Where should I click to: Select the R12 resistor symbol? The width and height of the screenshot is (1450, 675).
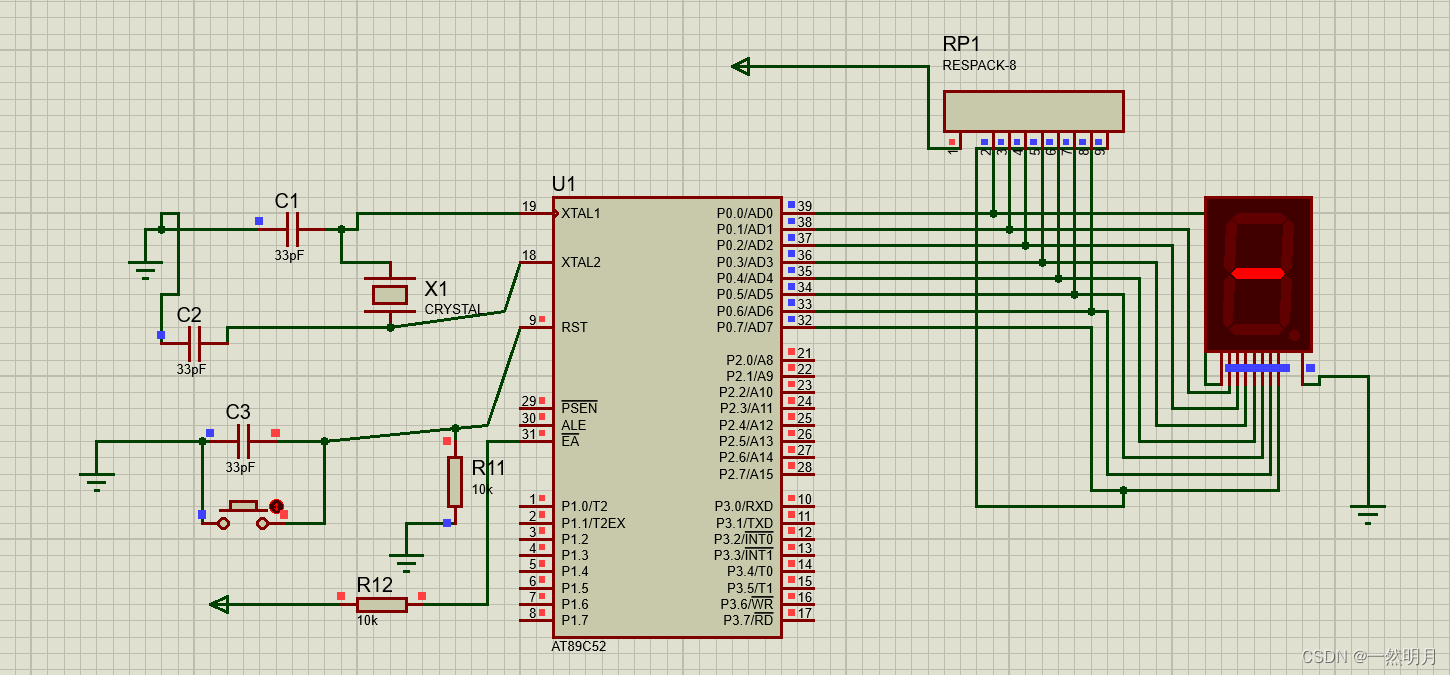click(x=382, y=604)
